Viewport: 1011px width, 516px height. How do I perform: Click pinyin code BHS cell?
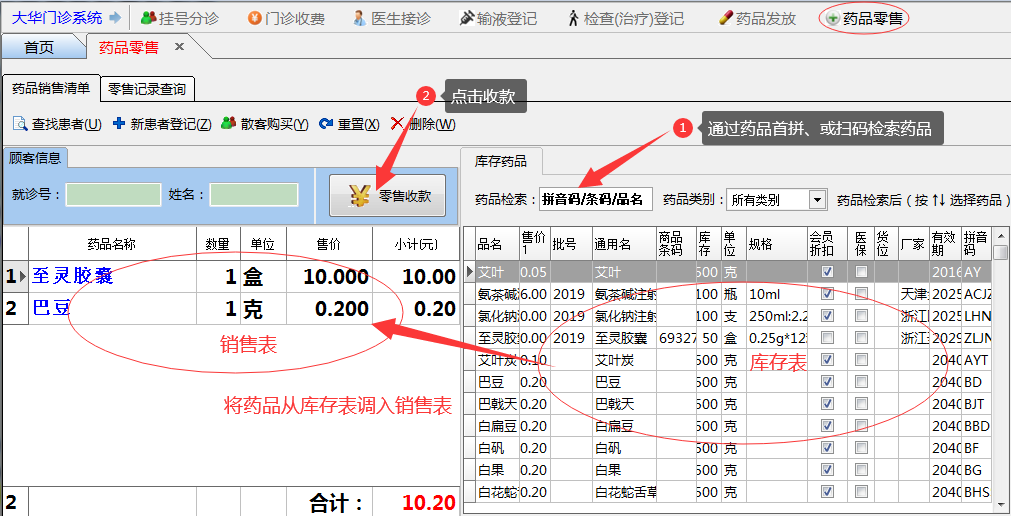pos(976,491)
